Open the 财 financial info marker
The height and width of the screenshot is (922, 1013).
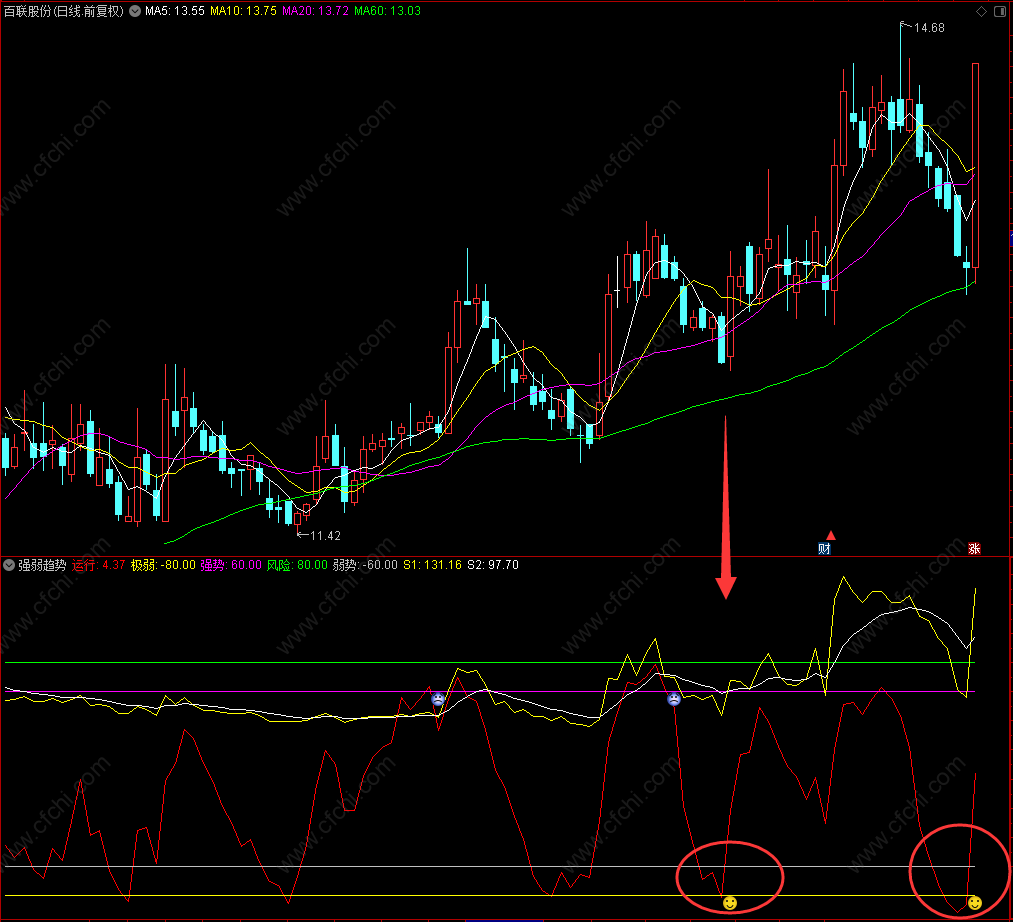(824, 549)
